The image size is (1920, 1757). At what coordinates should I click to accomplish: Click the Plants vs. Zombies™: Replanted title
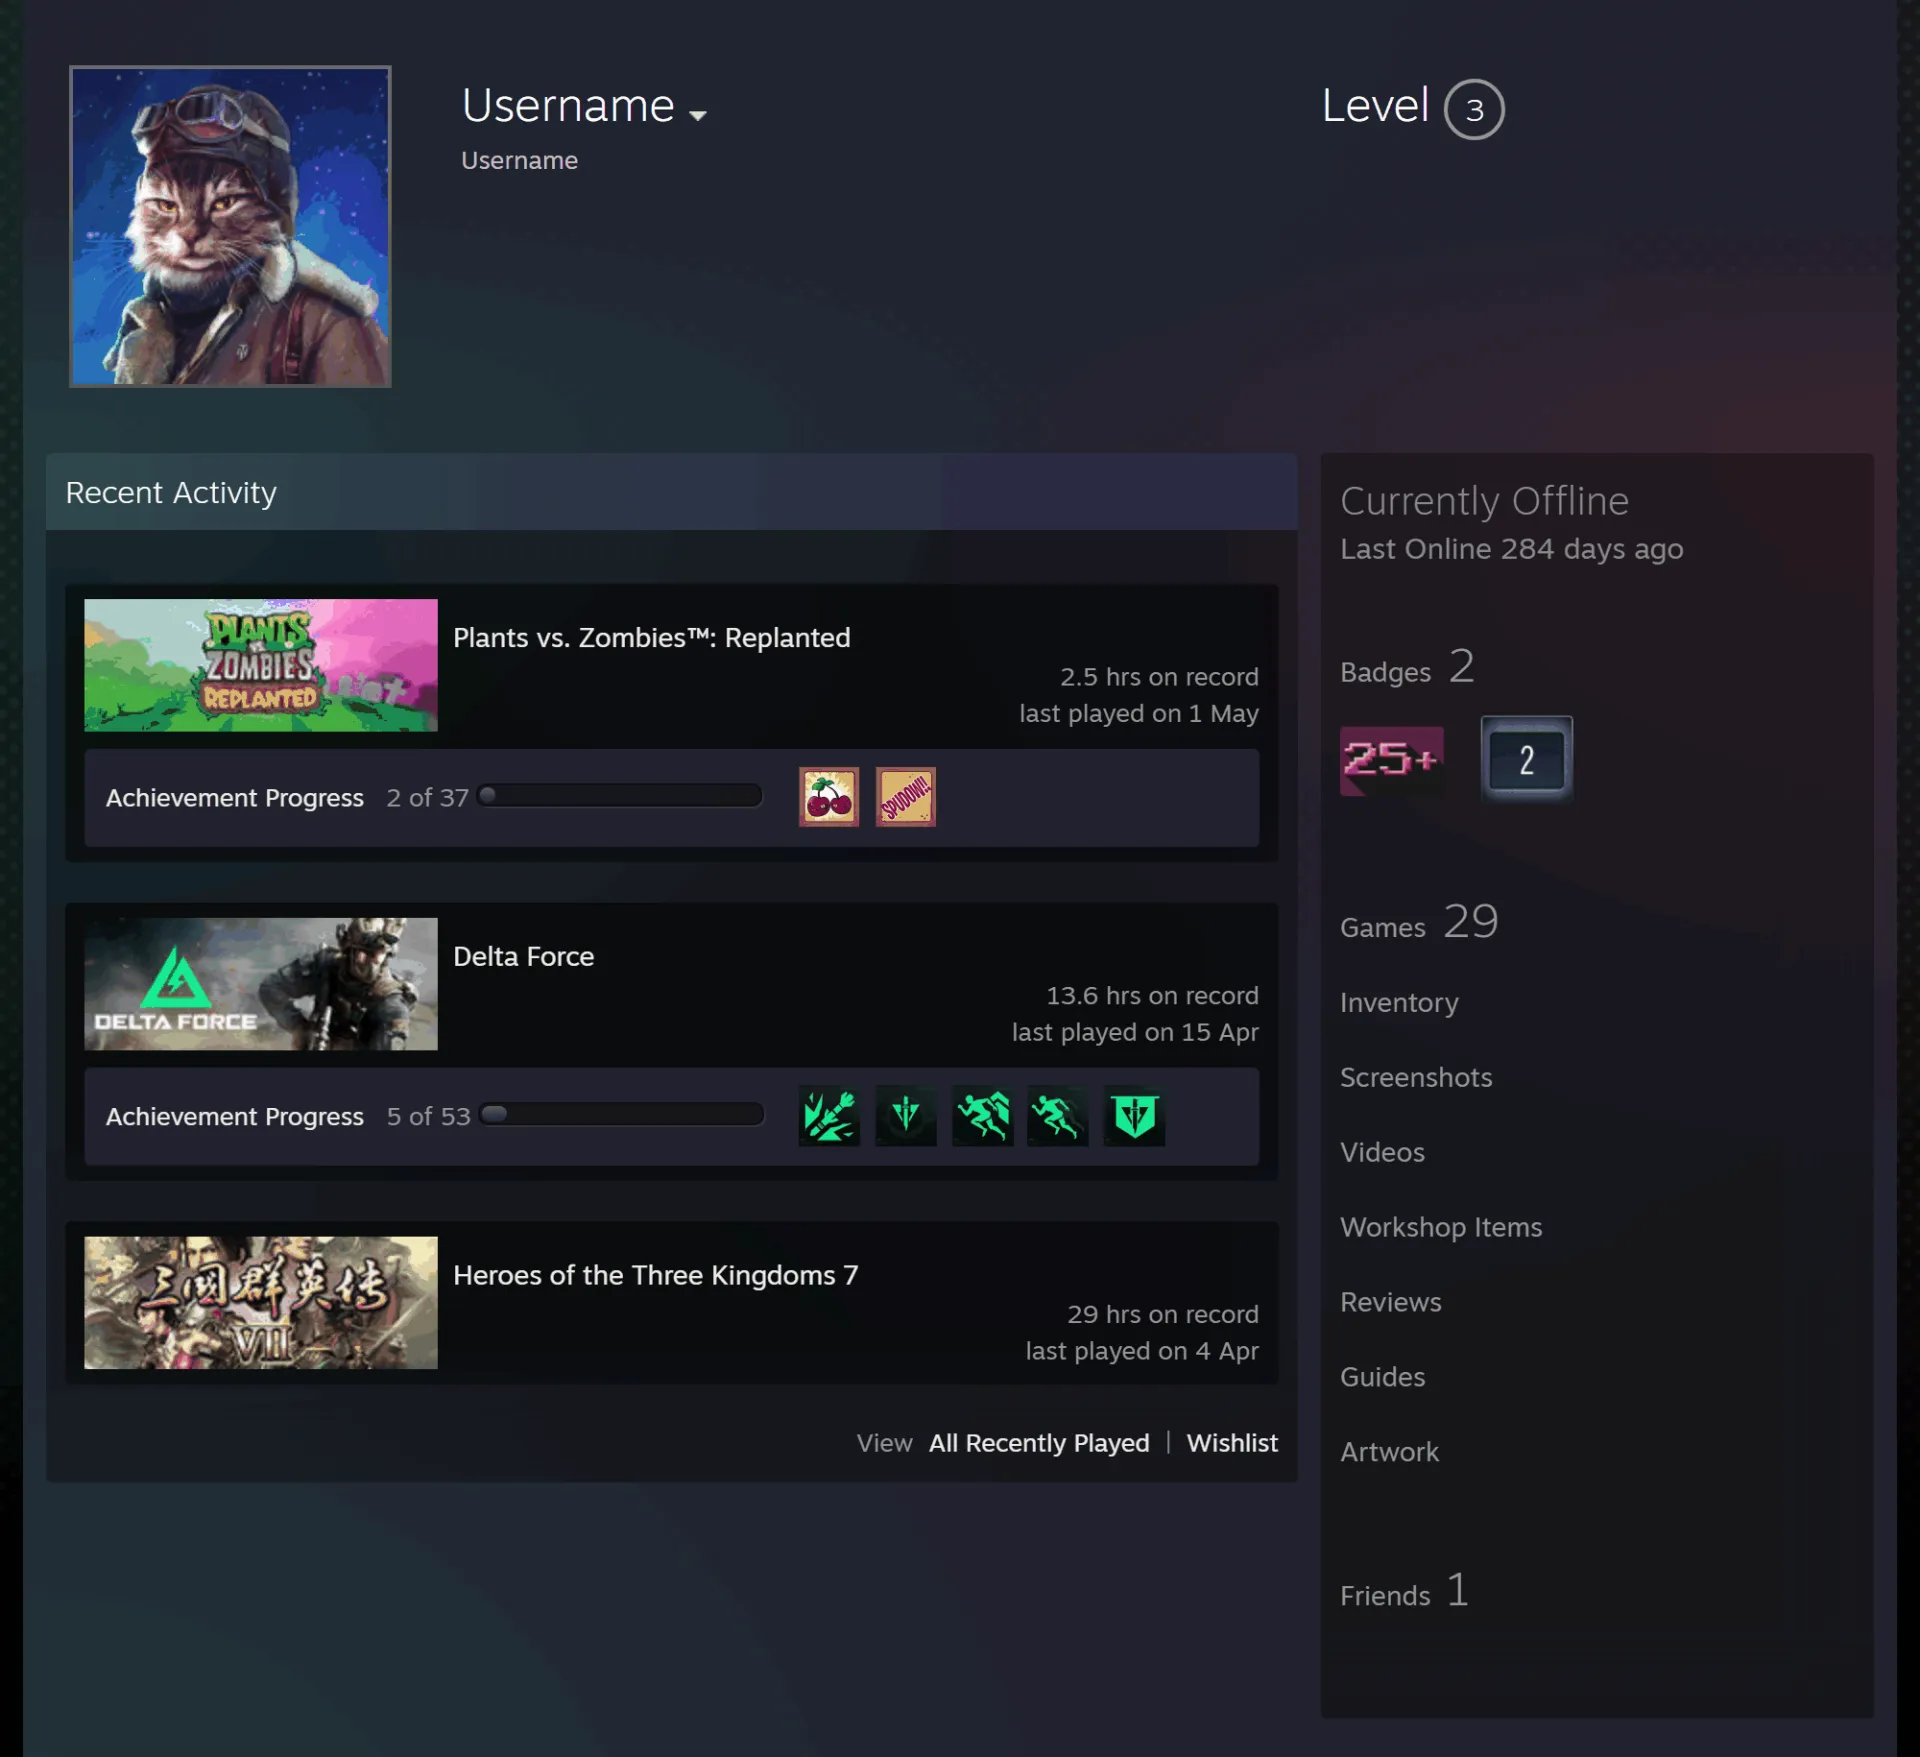point(652,638)
